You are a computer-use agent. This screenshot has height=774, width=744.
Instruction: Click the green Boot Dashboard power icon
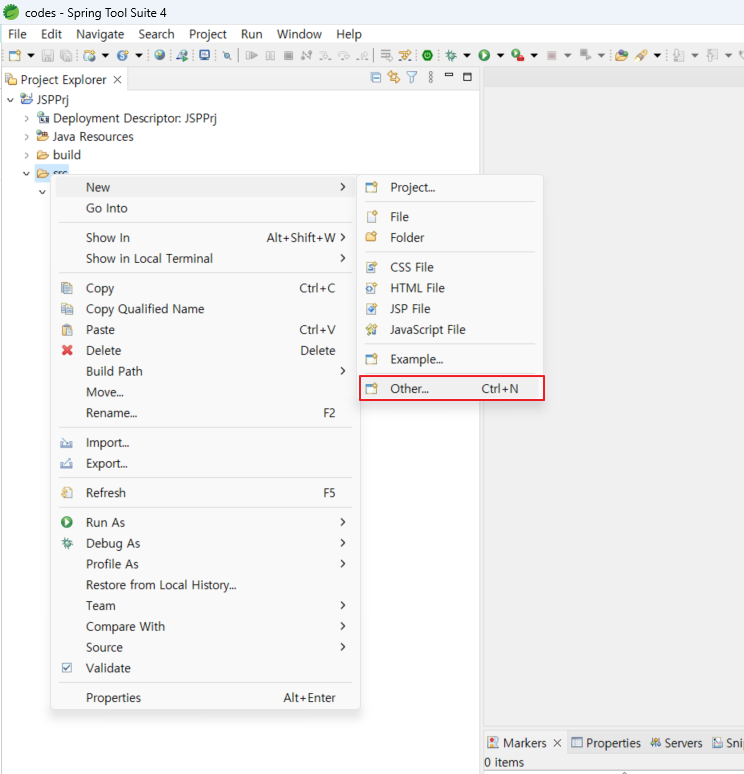tap(428, 55)
